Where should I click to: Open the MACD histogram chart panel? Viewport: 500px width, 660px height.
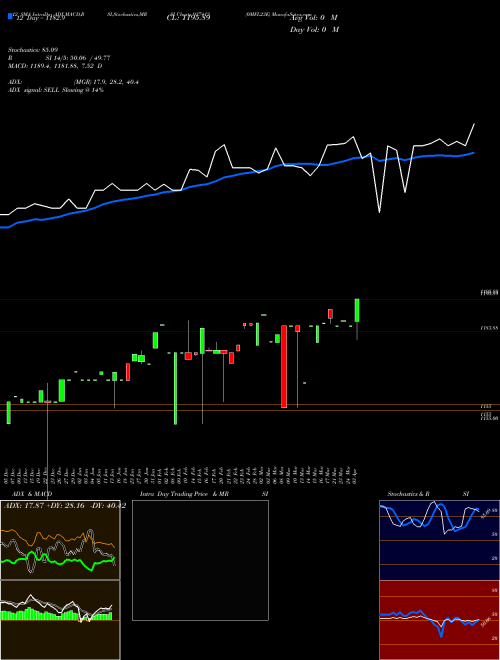coord(60,620)
